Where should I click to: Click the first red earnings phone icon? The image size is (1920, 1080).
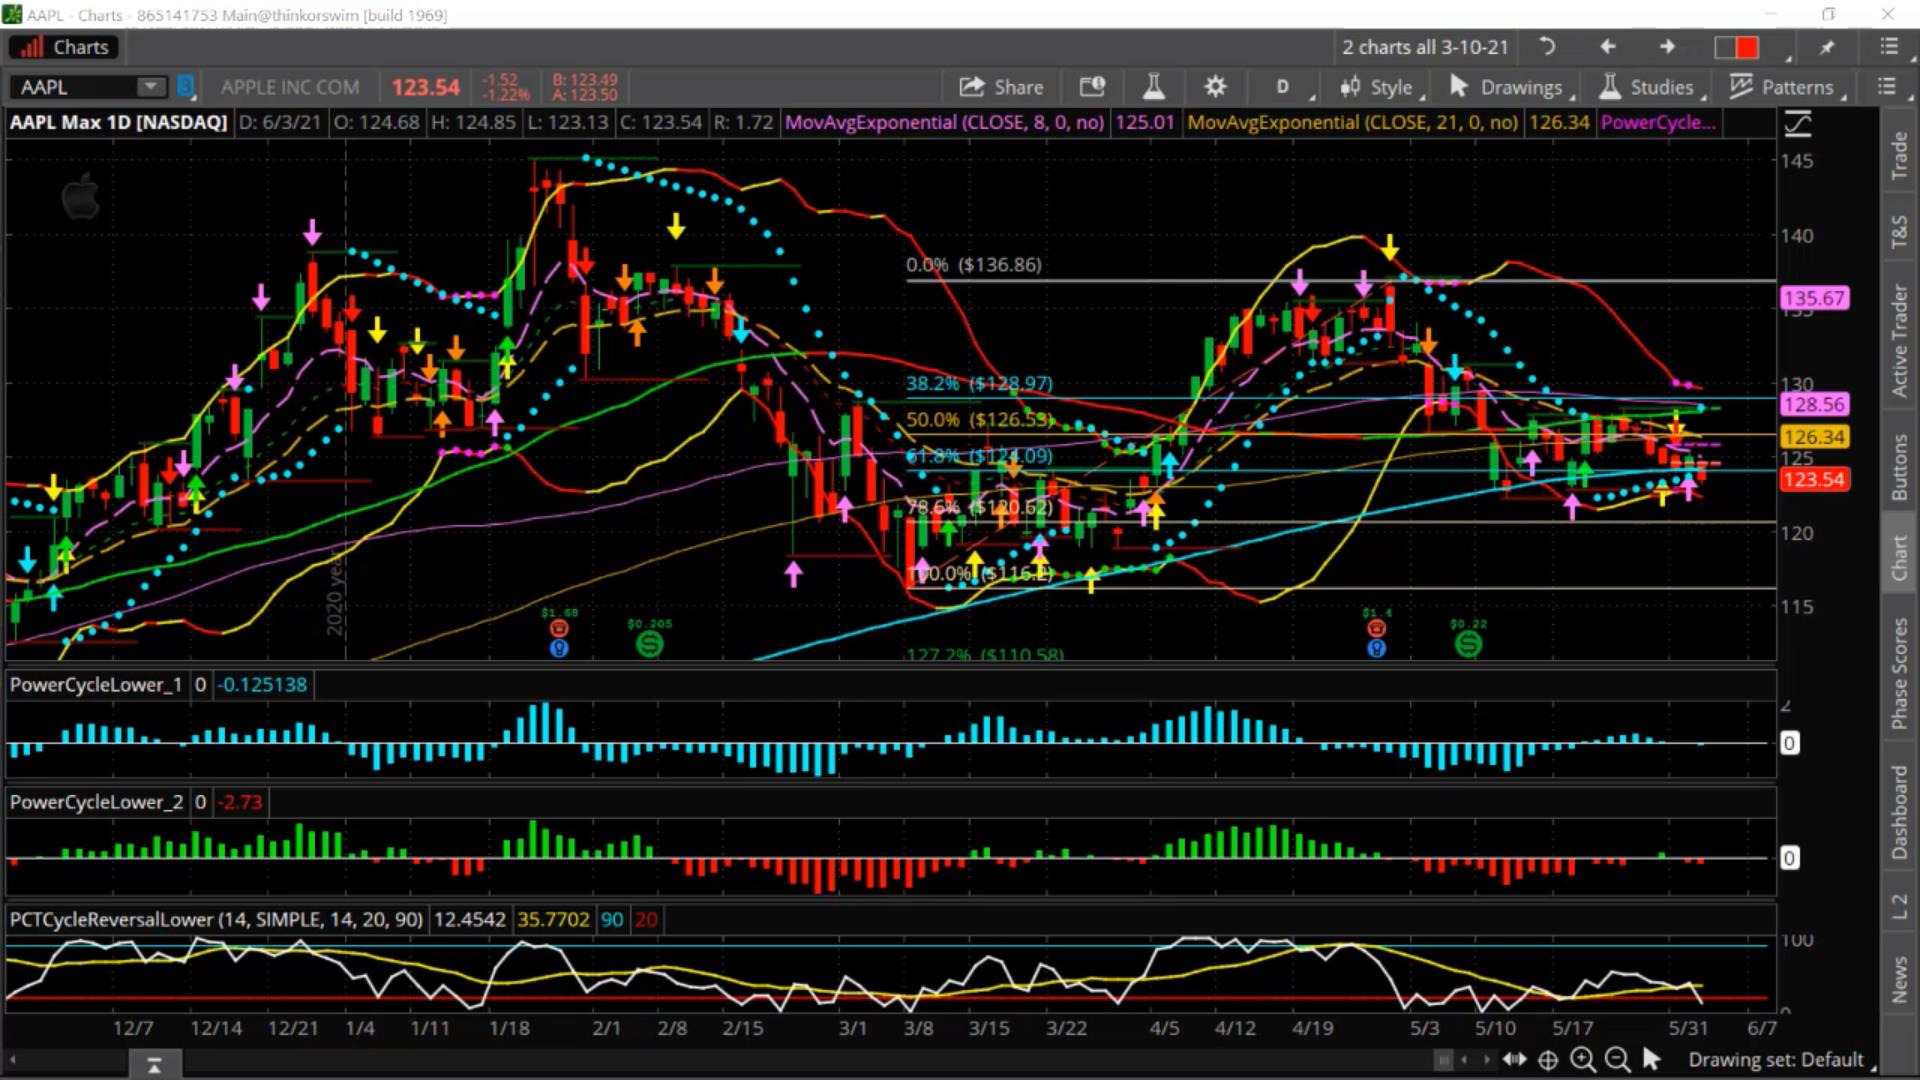pyautogui.click(x=559, y=629)
